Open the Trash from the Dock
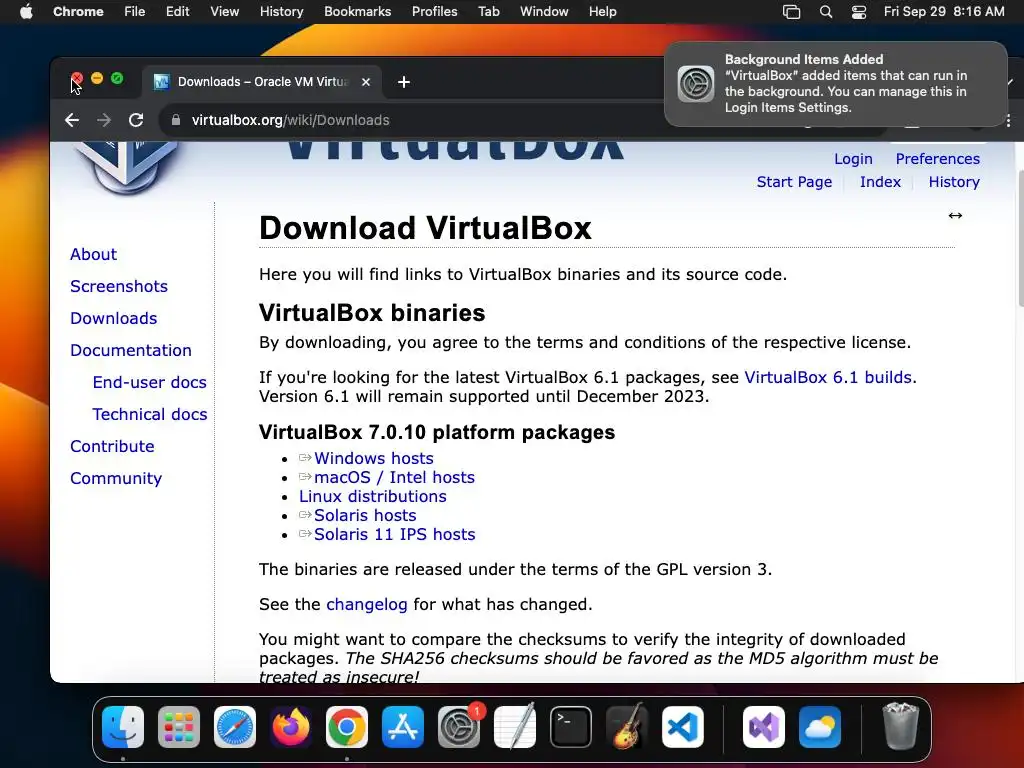1024x768 pixels. click(x=901, y=726)
